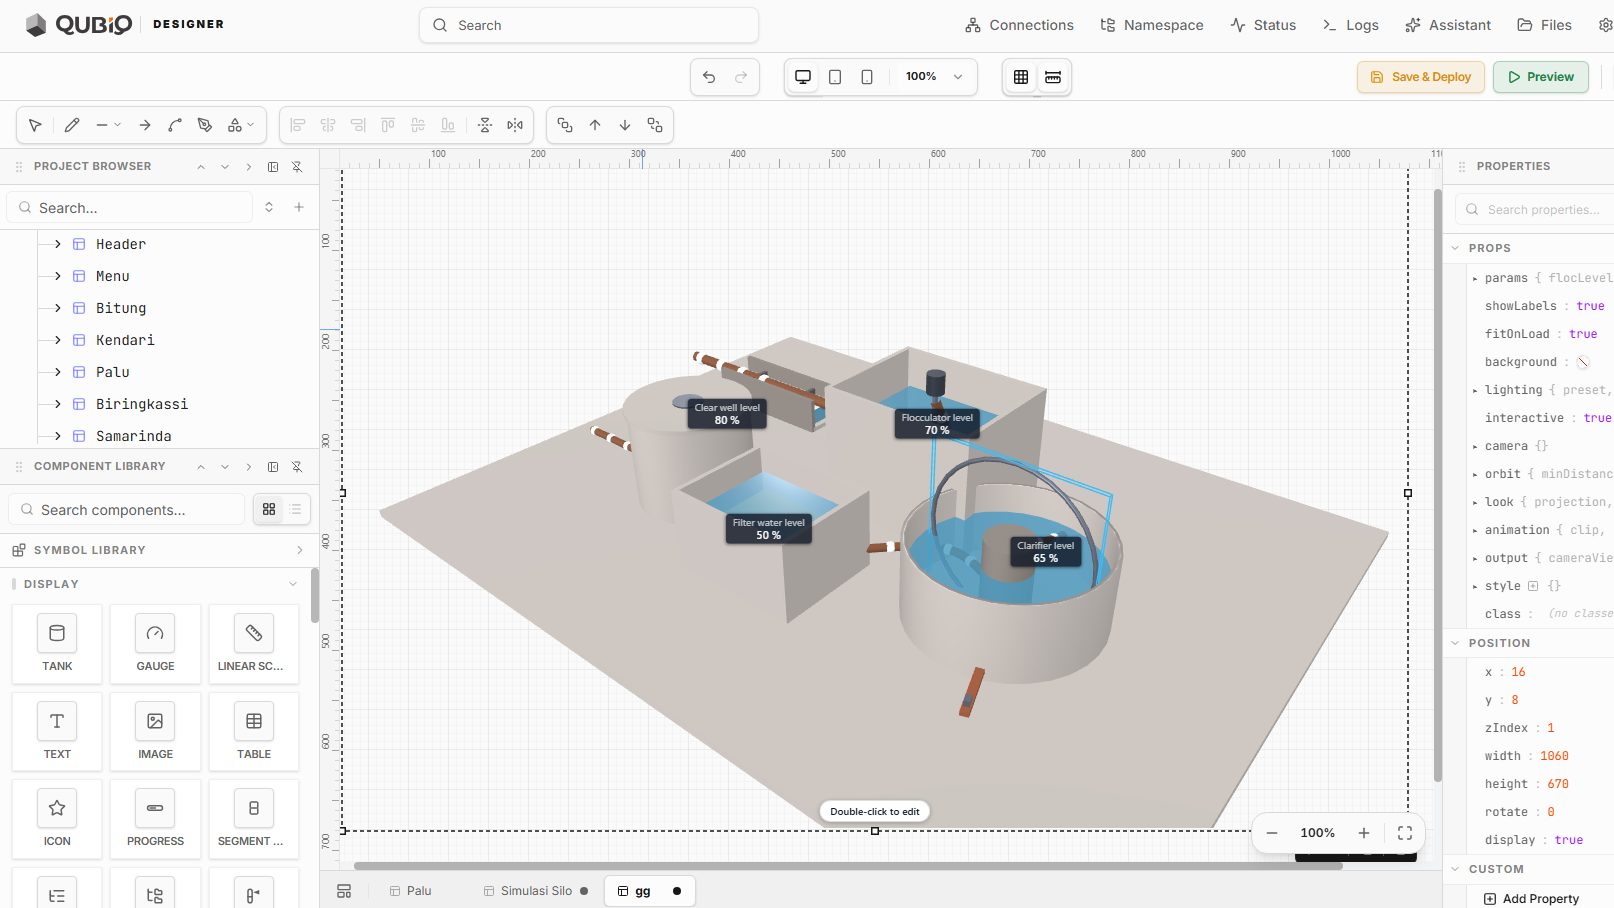Click Add Property button
This screenshot has height=908, width=1614.
[x=1531, y=899]
